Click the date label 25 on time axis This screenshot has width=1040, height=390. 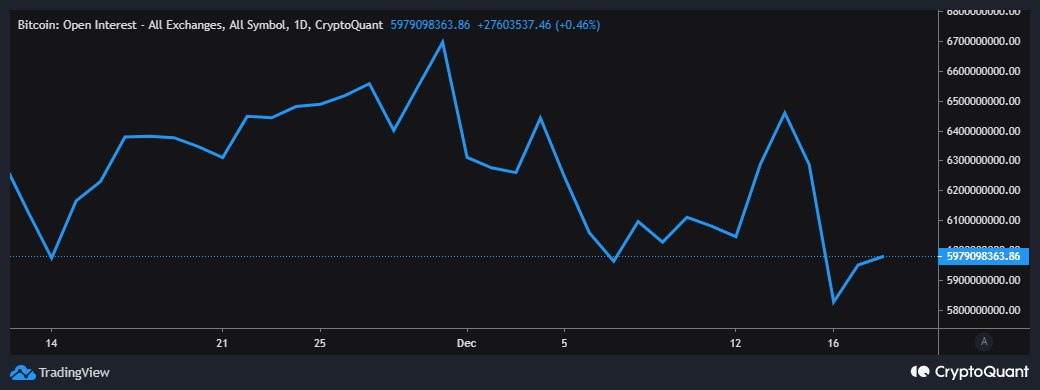320,343
